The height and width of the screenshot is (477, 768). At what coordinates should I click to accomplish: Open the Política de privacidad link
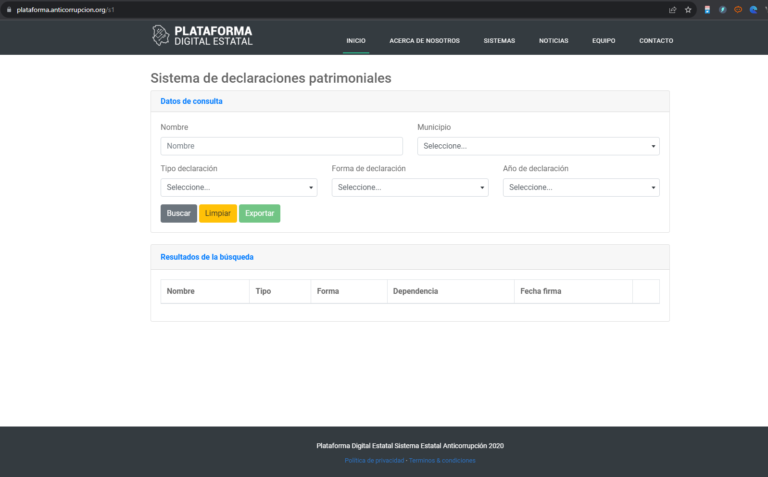click(x=374, y=460)
